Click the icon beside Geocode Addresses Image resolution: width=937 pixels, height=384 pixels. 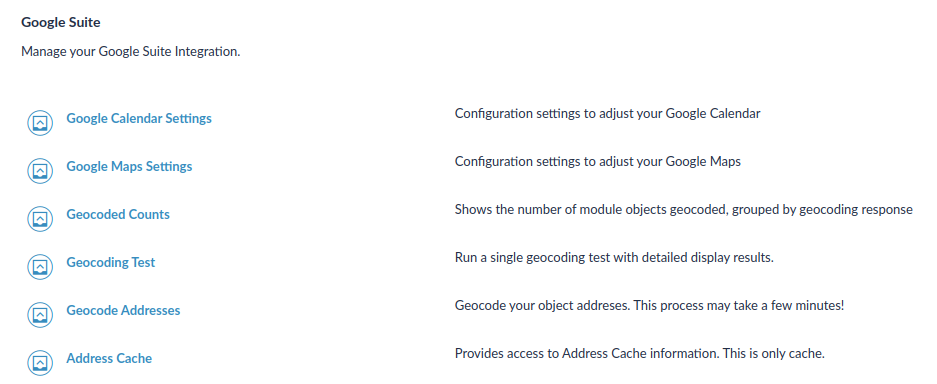point(40,315)
